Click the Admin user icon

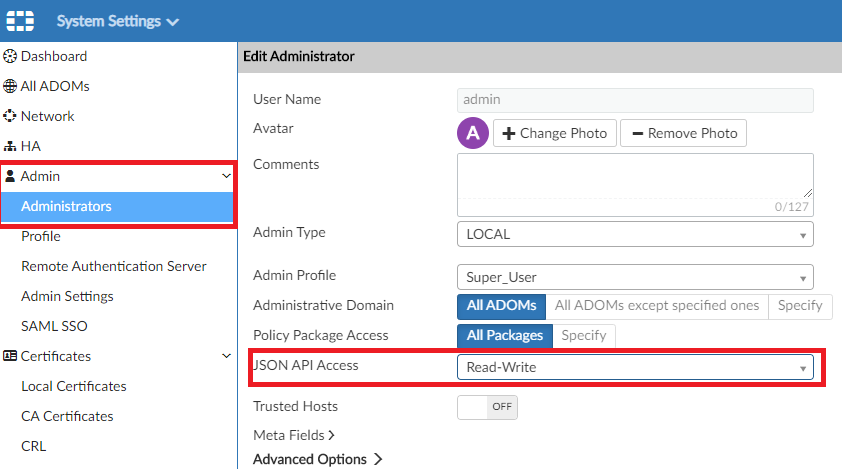tap(11, 177)
